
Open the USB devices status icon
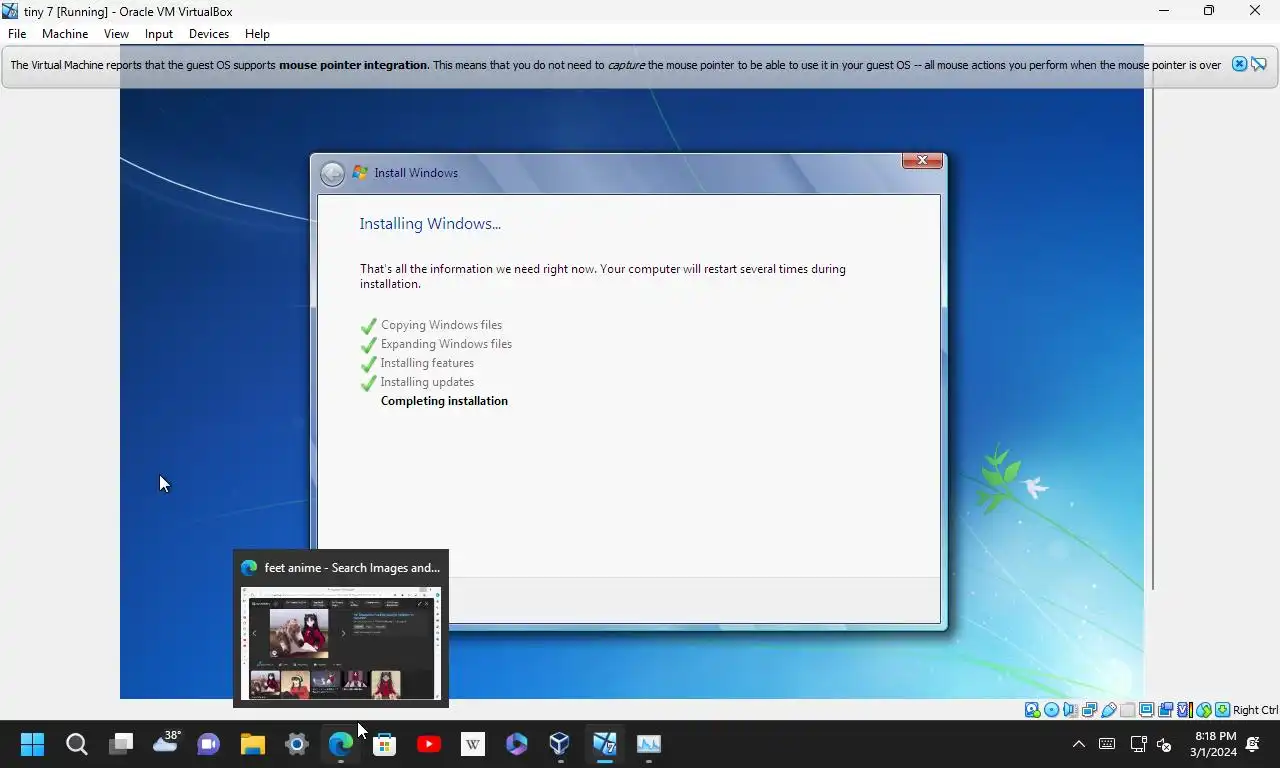pyautogui.click(x=1109, y=710)
